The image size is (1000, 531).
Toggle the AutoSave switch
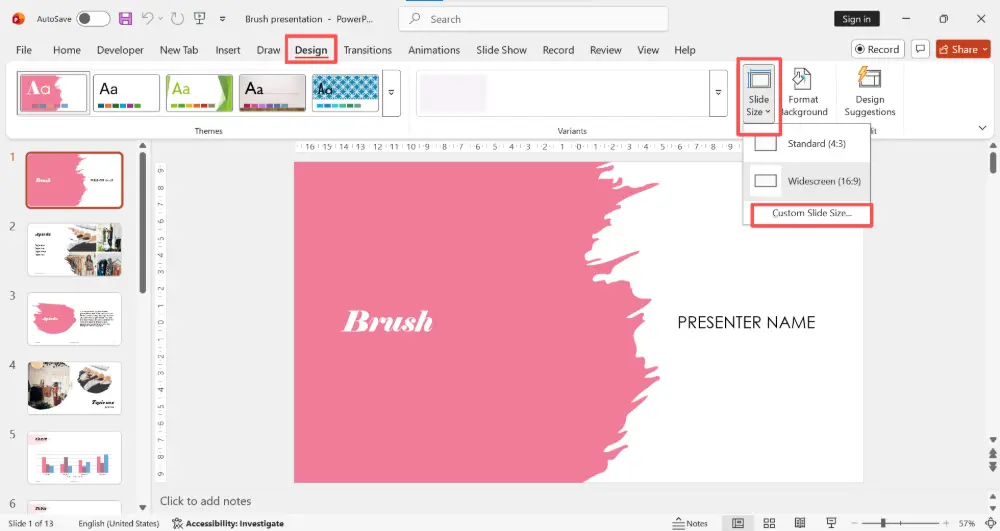pos(93,19)
